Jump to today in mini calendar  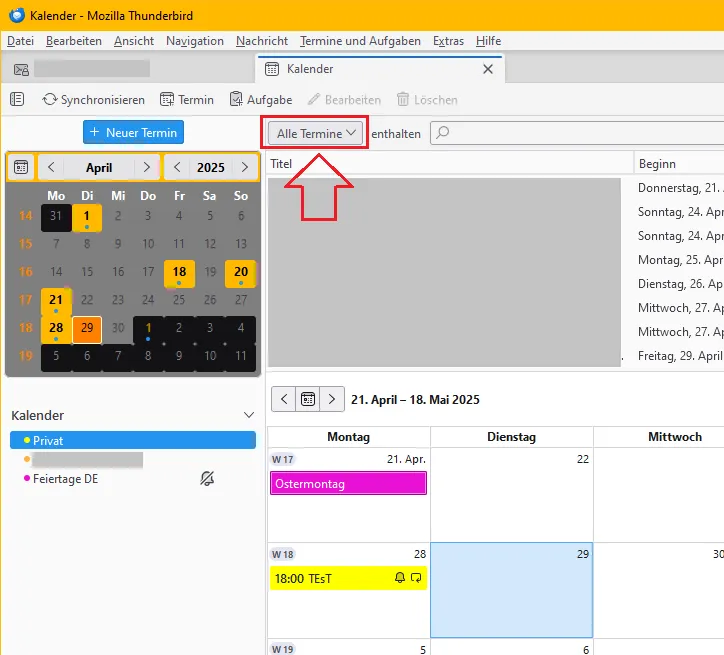point(21,167)
